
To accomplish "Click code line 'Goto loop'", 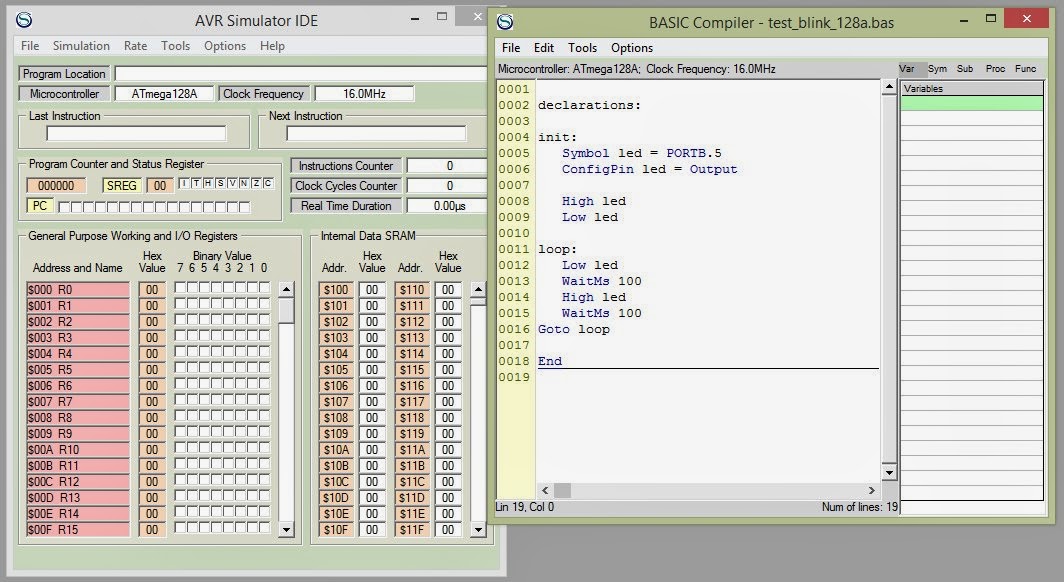I will pos(573,330).
